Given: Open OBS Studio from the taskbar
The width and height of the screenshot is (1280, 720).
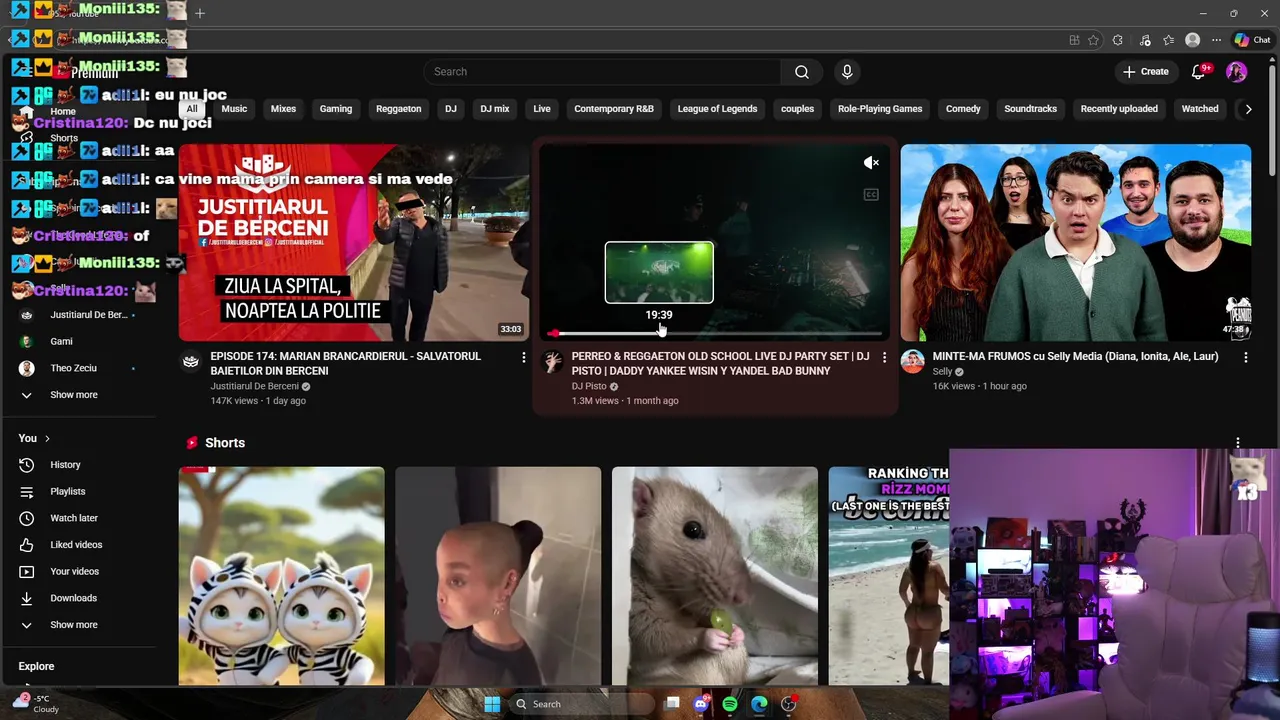Looking at the screenshot, I should (789, 704).
